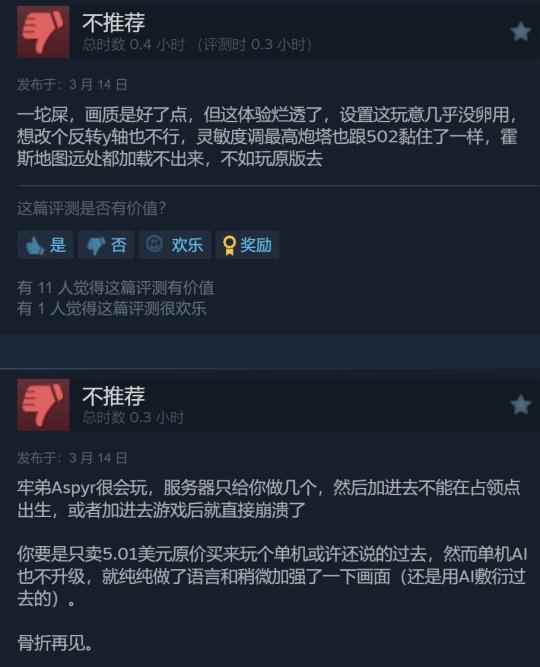Click the second review's 总时数 0.3 小时 text

tap(133, 417)
